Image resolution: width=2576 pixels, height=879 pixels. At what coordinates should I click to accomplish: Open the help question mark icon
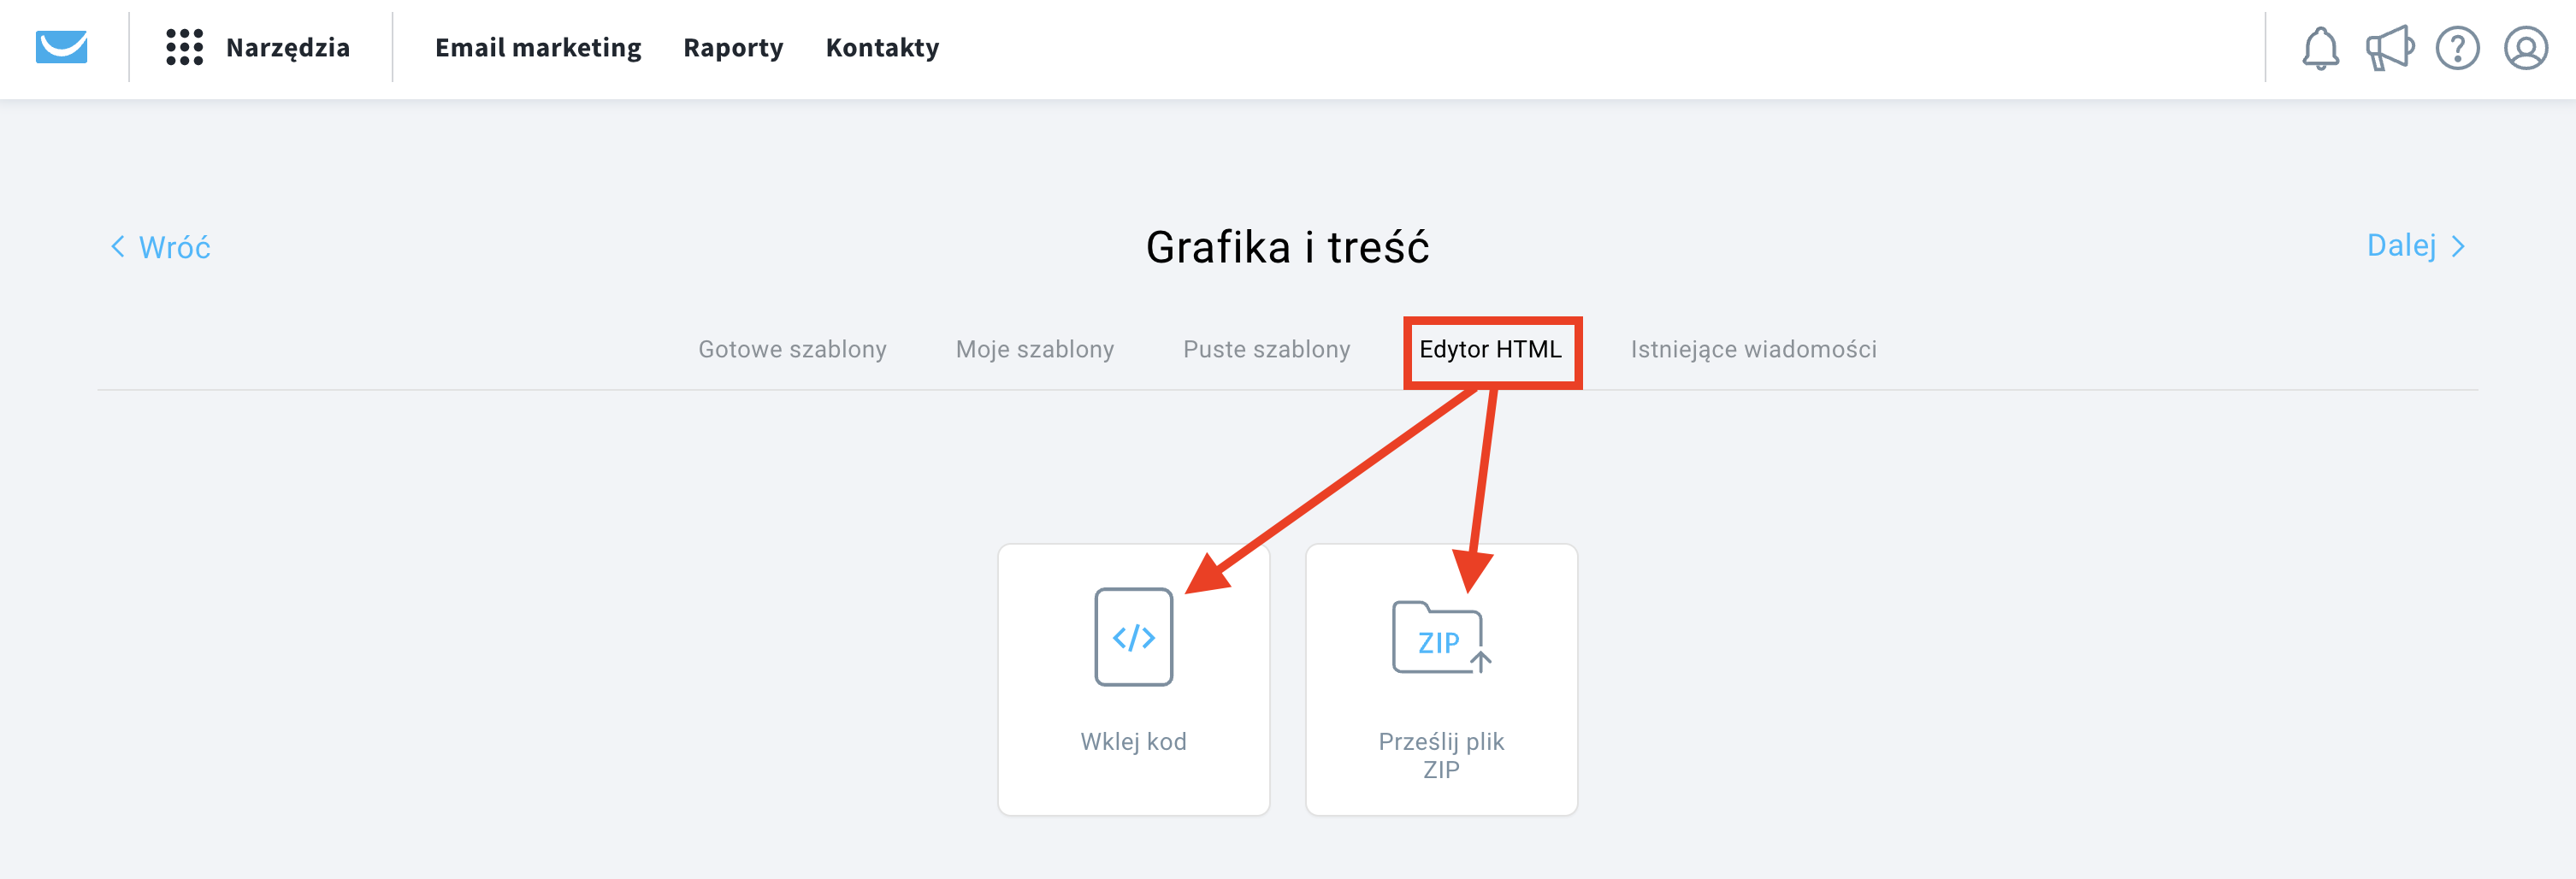pos(2457,48)
